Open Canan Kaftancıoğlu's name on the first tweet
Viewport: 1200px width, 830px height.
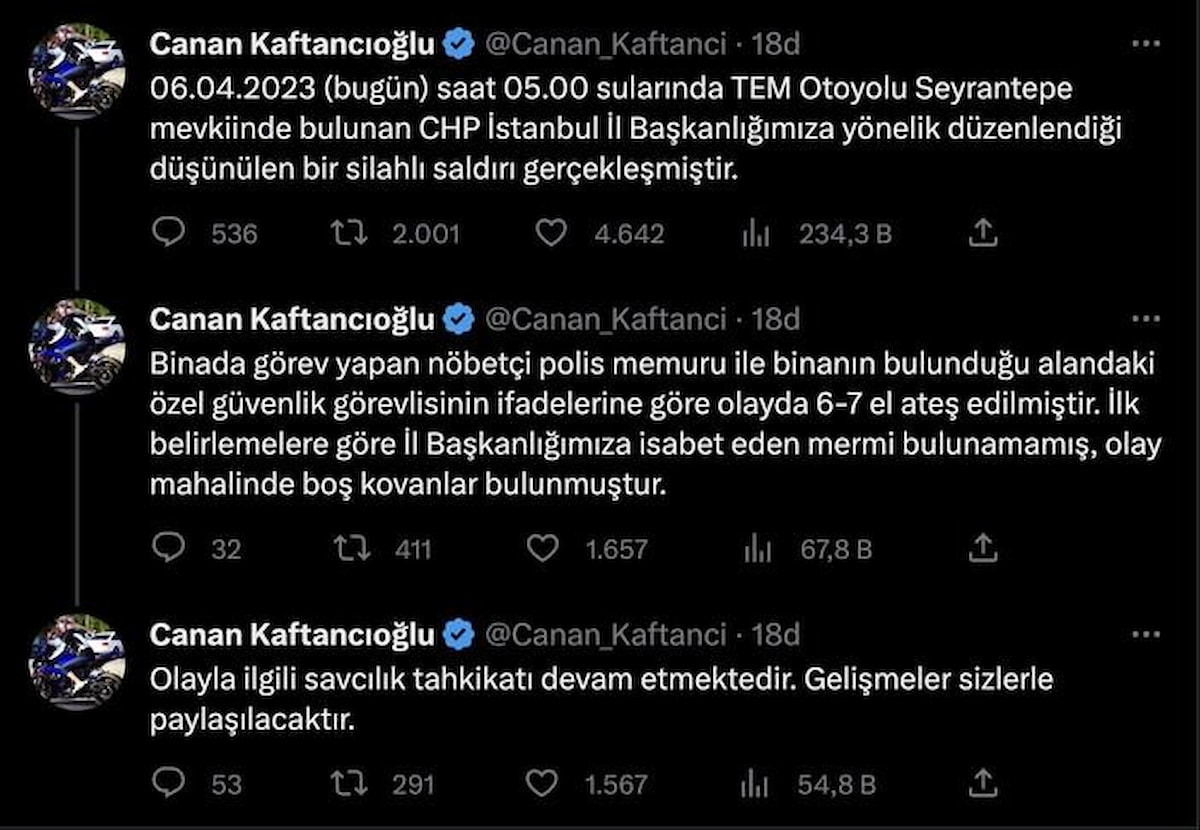click(292, 44)
